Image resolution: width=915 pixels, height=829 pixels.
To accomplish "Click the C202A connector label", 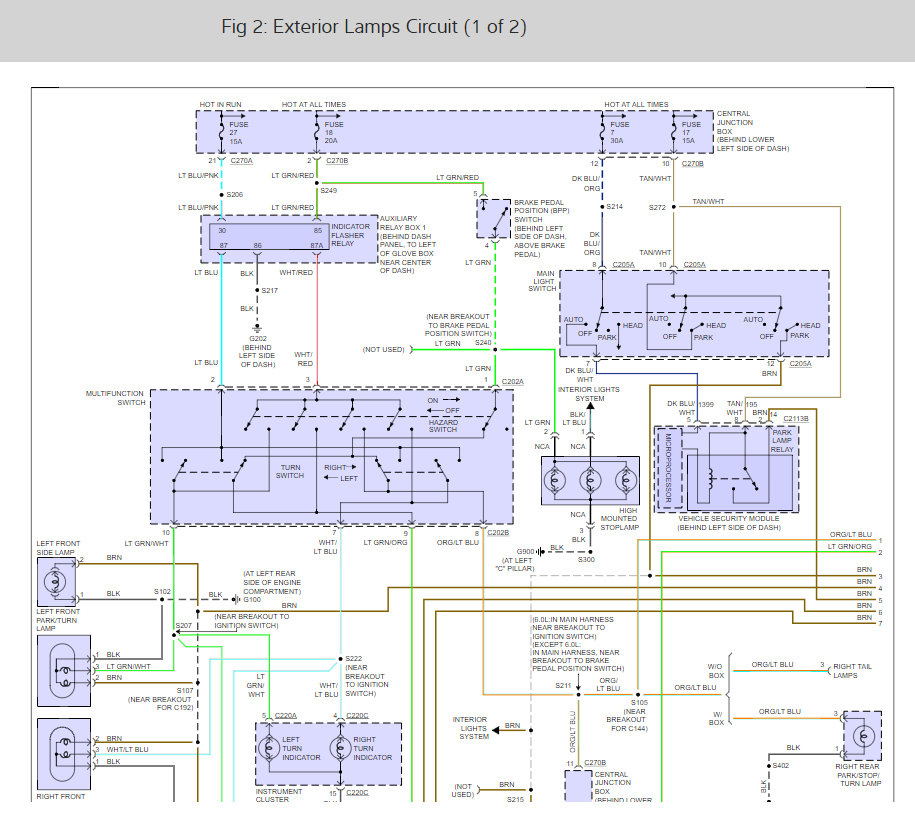I will pos(513,382).
